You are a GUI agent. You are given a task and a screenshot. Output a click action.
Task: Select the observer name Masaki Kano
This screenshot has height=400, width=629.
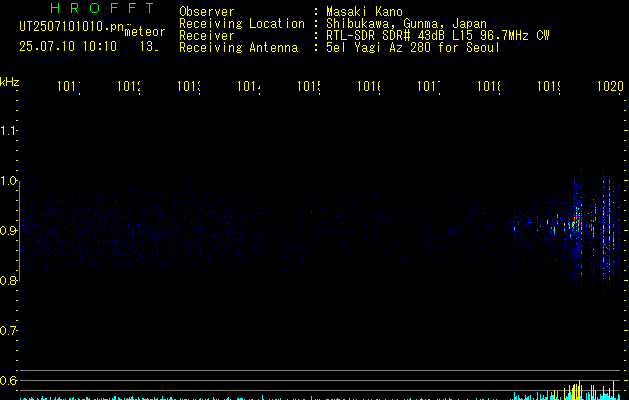pyautogui.click(x=364, y=12)
